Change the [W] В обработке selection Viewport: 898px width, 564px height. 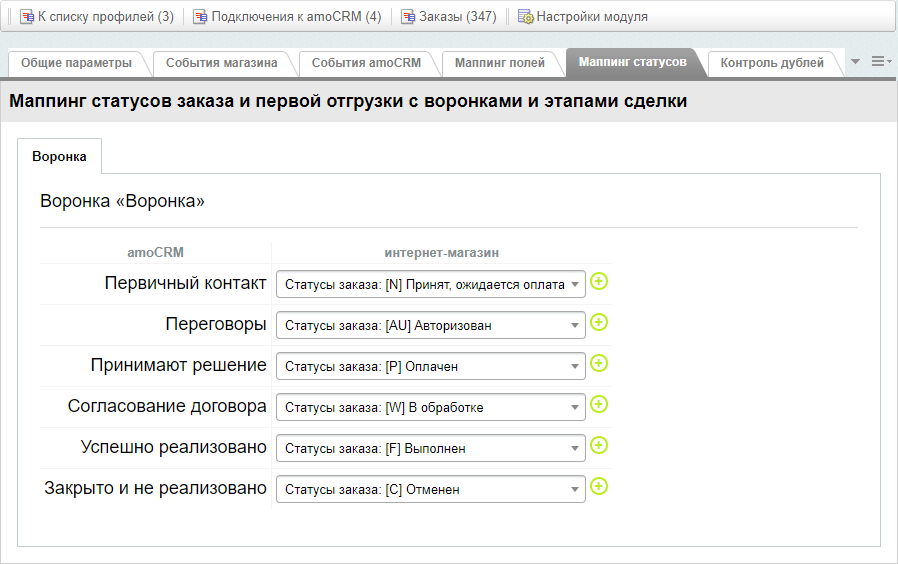coord(430,408)
